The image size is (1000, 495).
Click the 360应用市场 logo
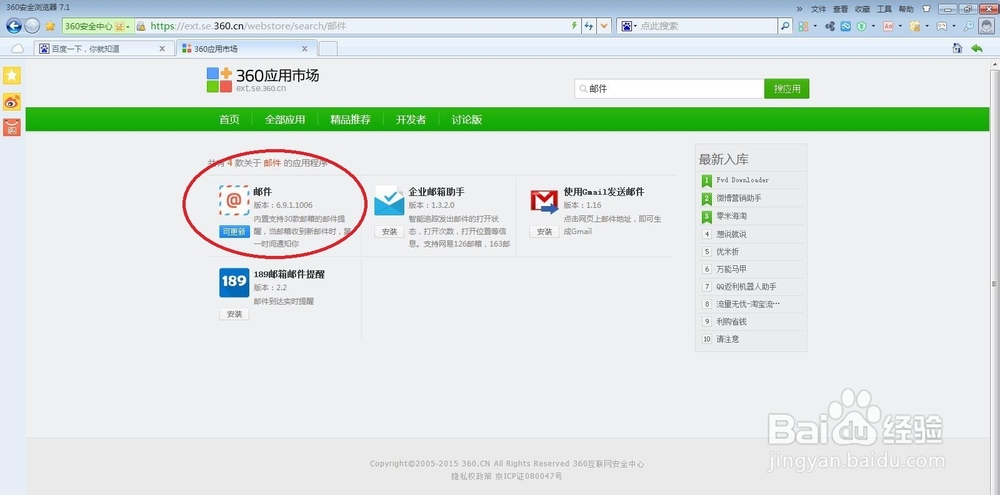(263, 80)
